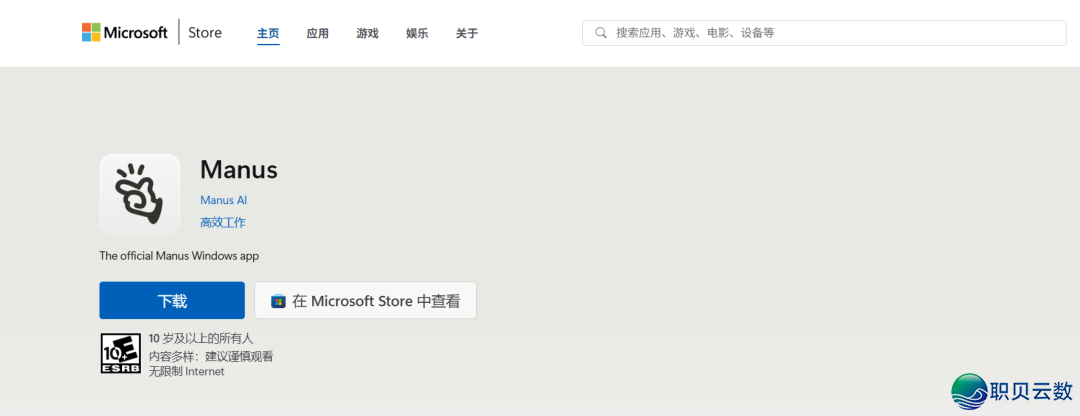Click 在 Microsoft Store 中查看 button
Image resolution: width=1080 pixels, height=416 pixels.
365,300
